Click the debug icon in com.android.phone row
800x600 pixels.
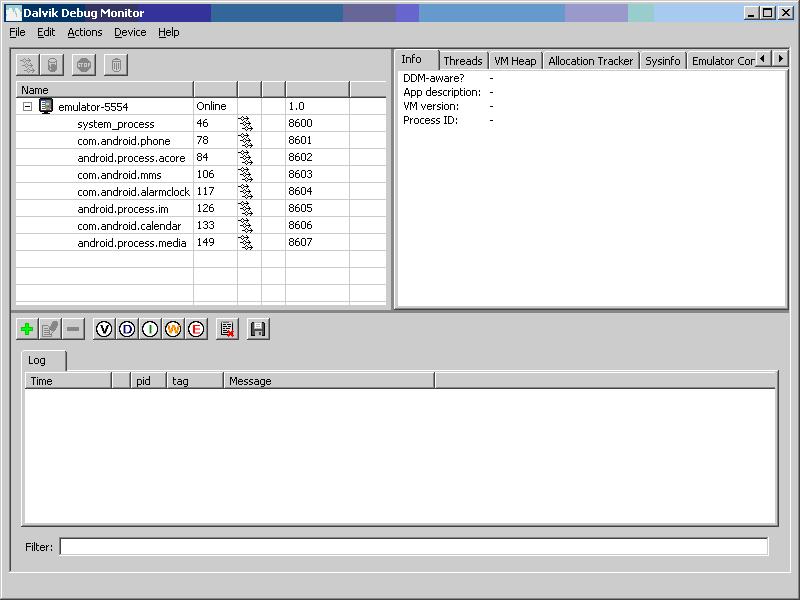[245, 140]
